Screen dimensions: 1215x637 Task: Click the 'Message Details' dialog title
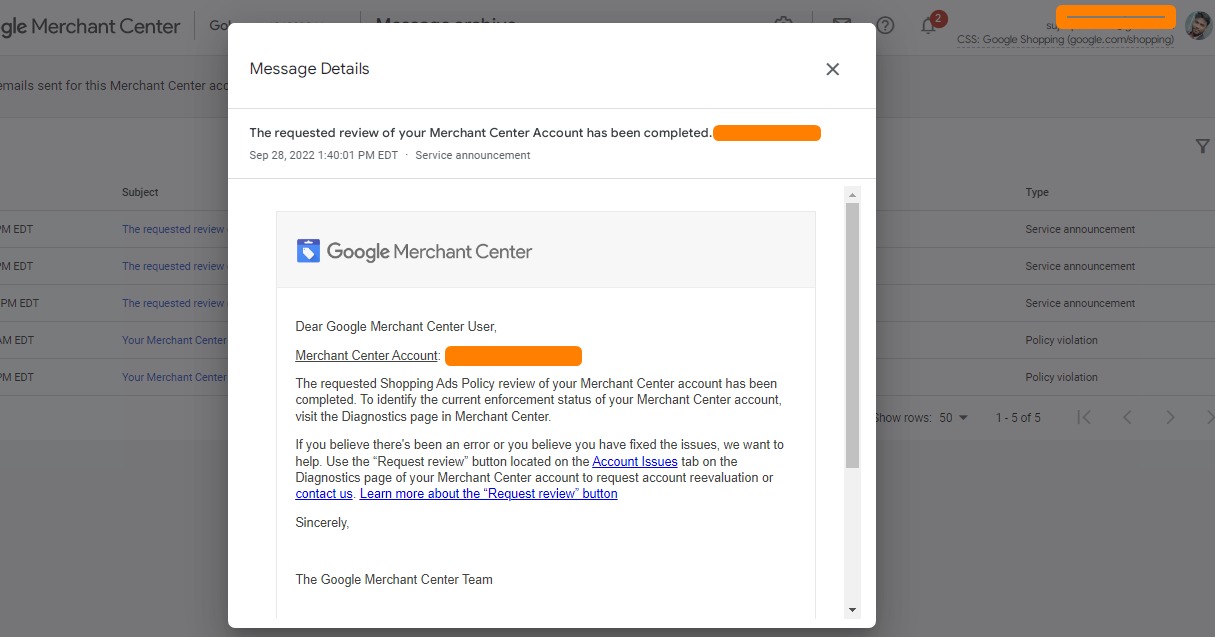[309, 69]
